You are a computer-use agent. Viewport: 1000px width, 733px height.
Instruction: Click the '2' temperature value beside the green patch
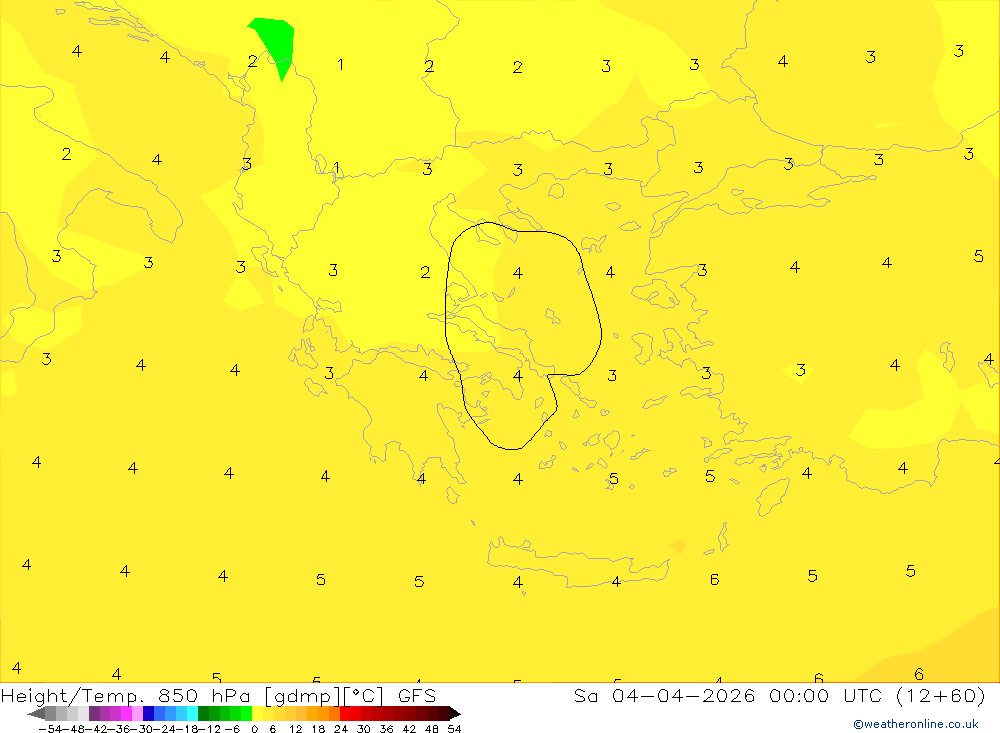[253, 61]
